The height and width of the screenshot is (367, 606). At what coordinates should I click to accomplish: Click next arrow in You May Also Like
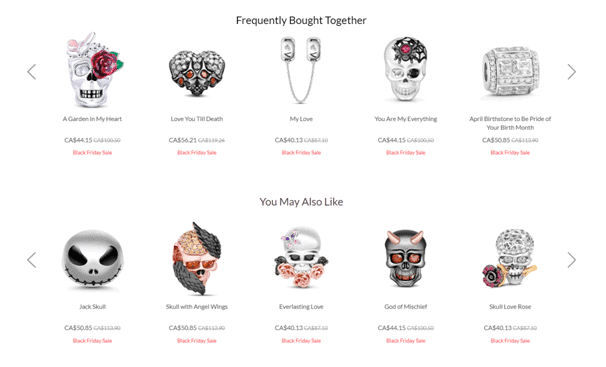tap(572, 260)
